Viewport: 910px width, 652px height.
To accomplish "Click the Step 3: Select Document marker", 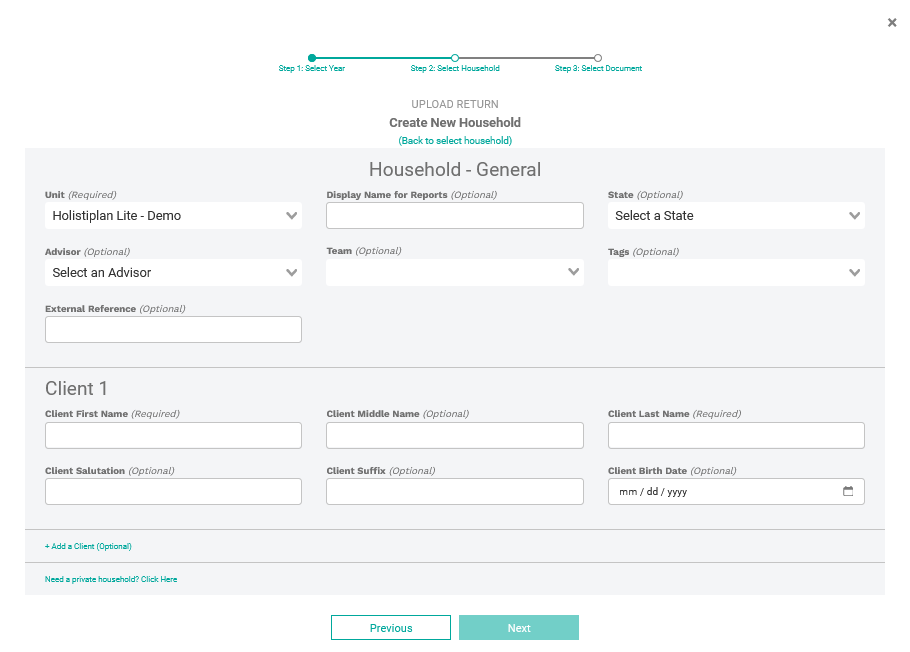I will 598,58.
